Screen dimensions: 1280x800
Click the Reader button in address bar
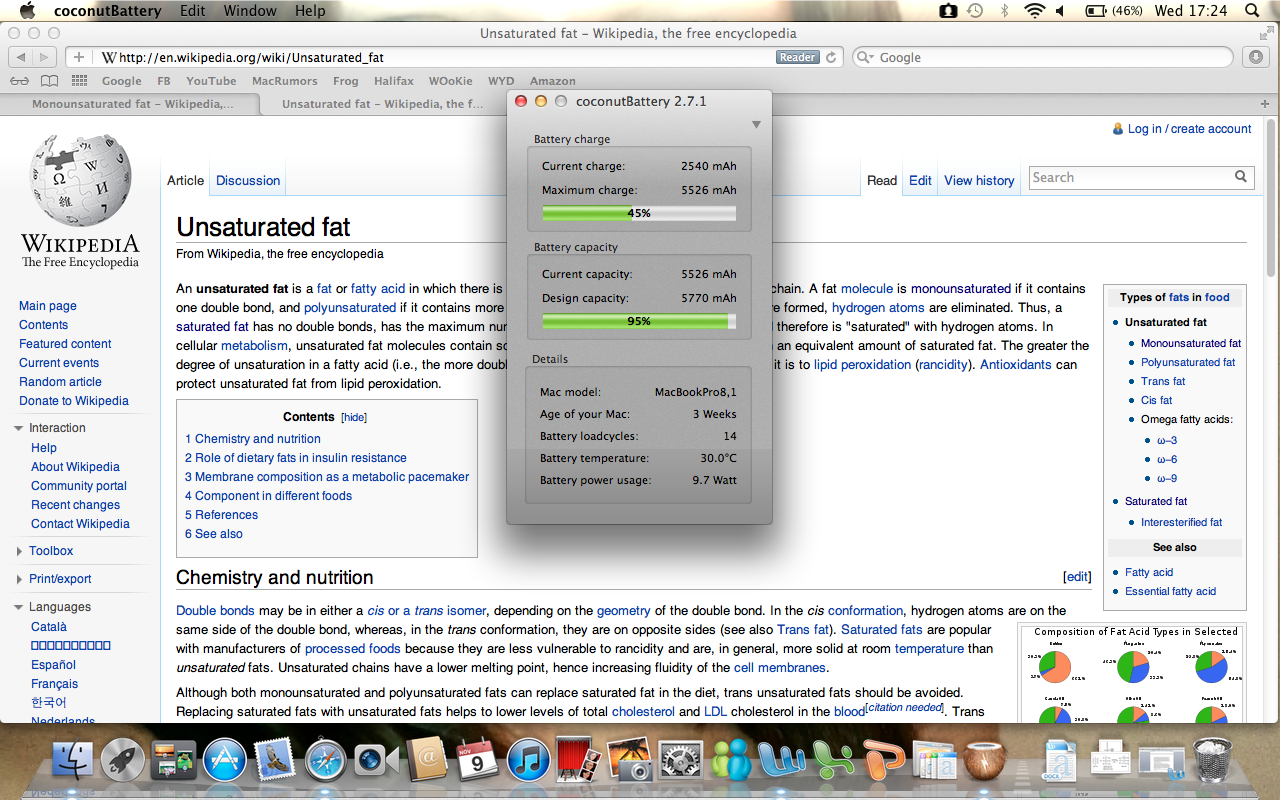(797, 57)
